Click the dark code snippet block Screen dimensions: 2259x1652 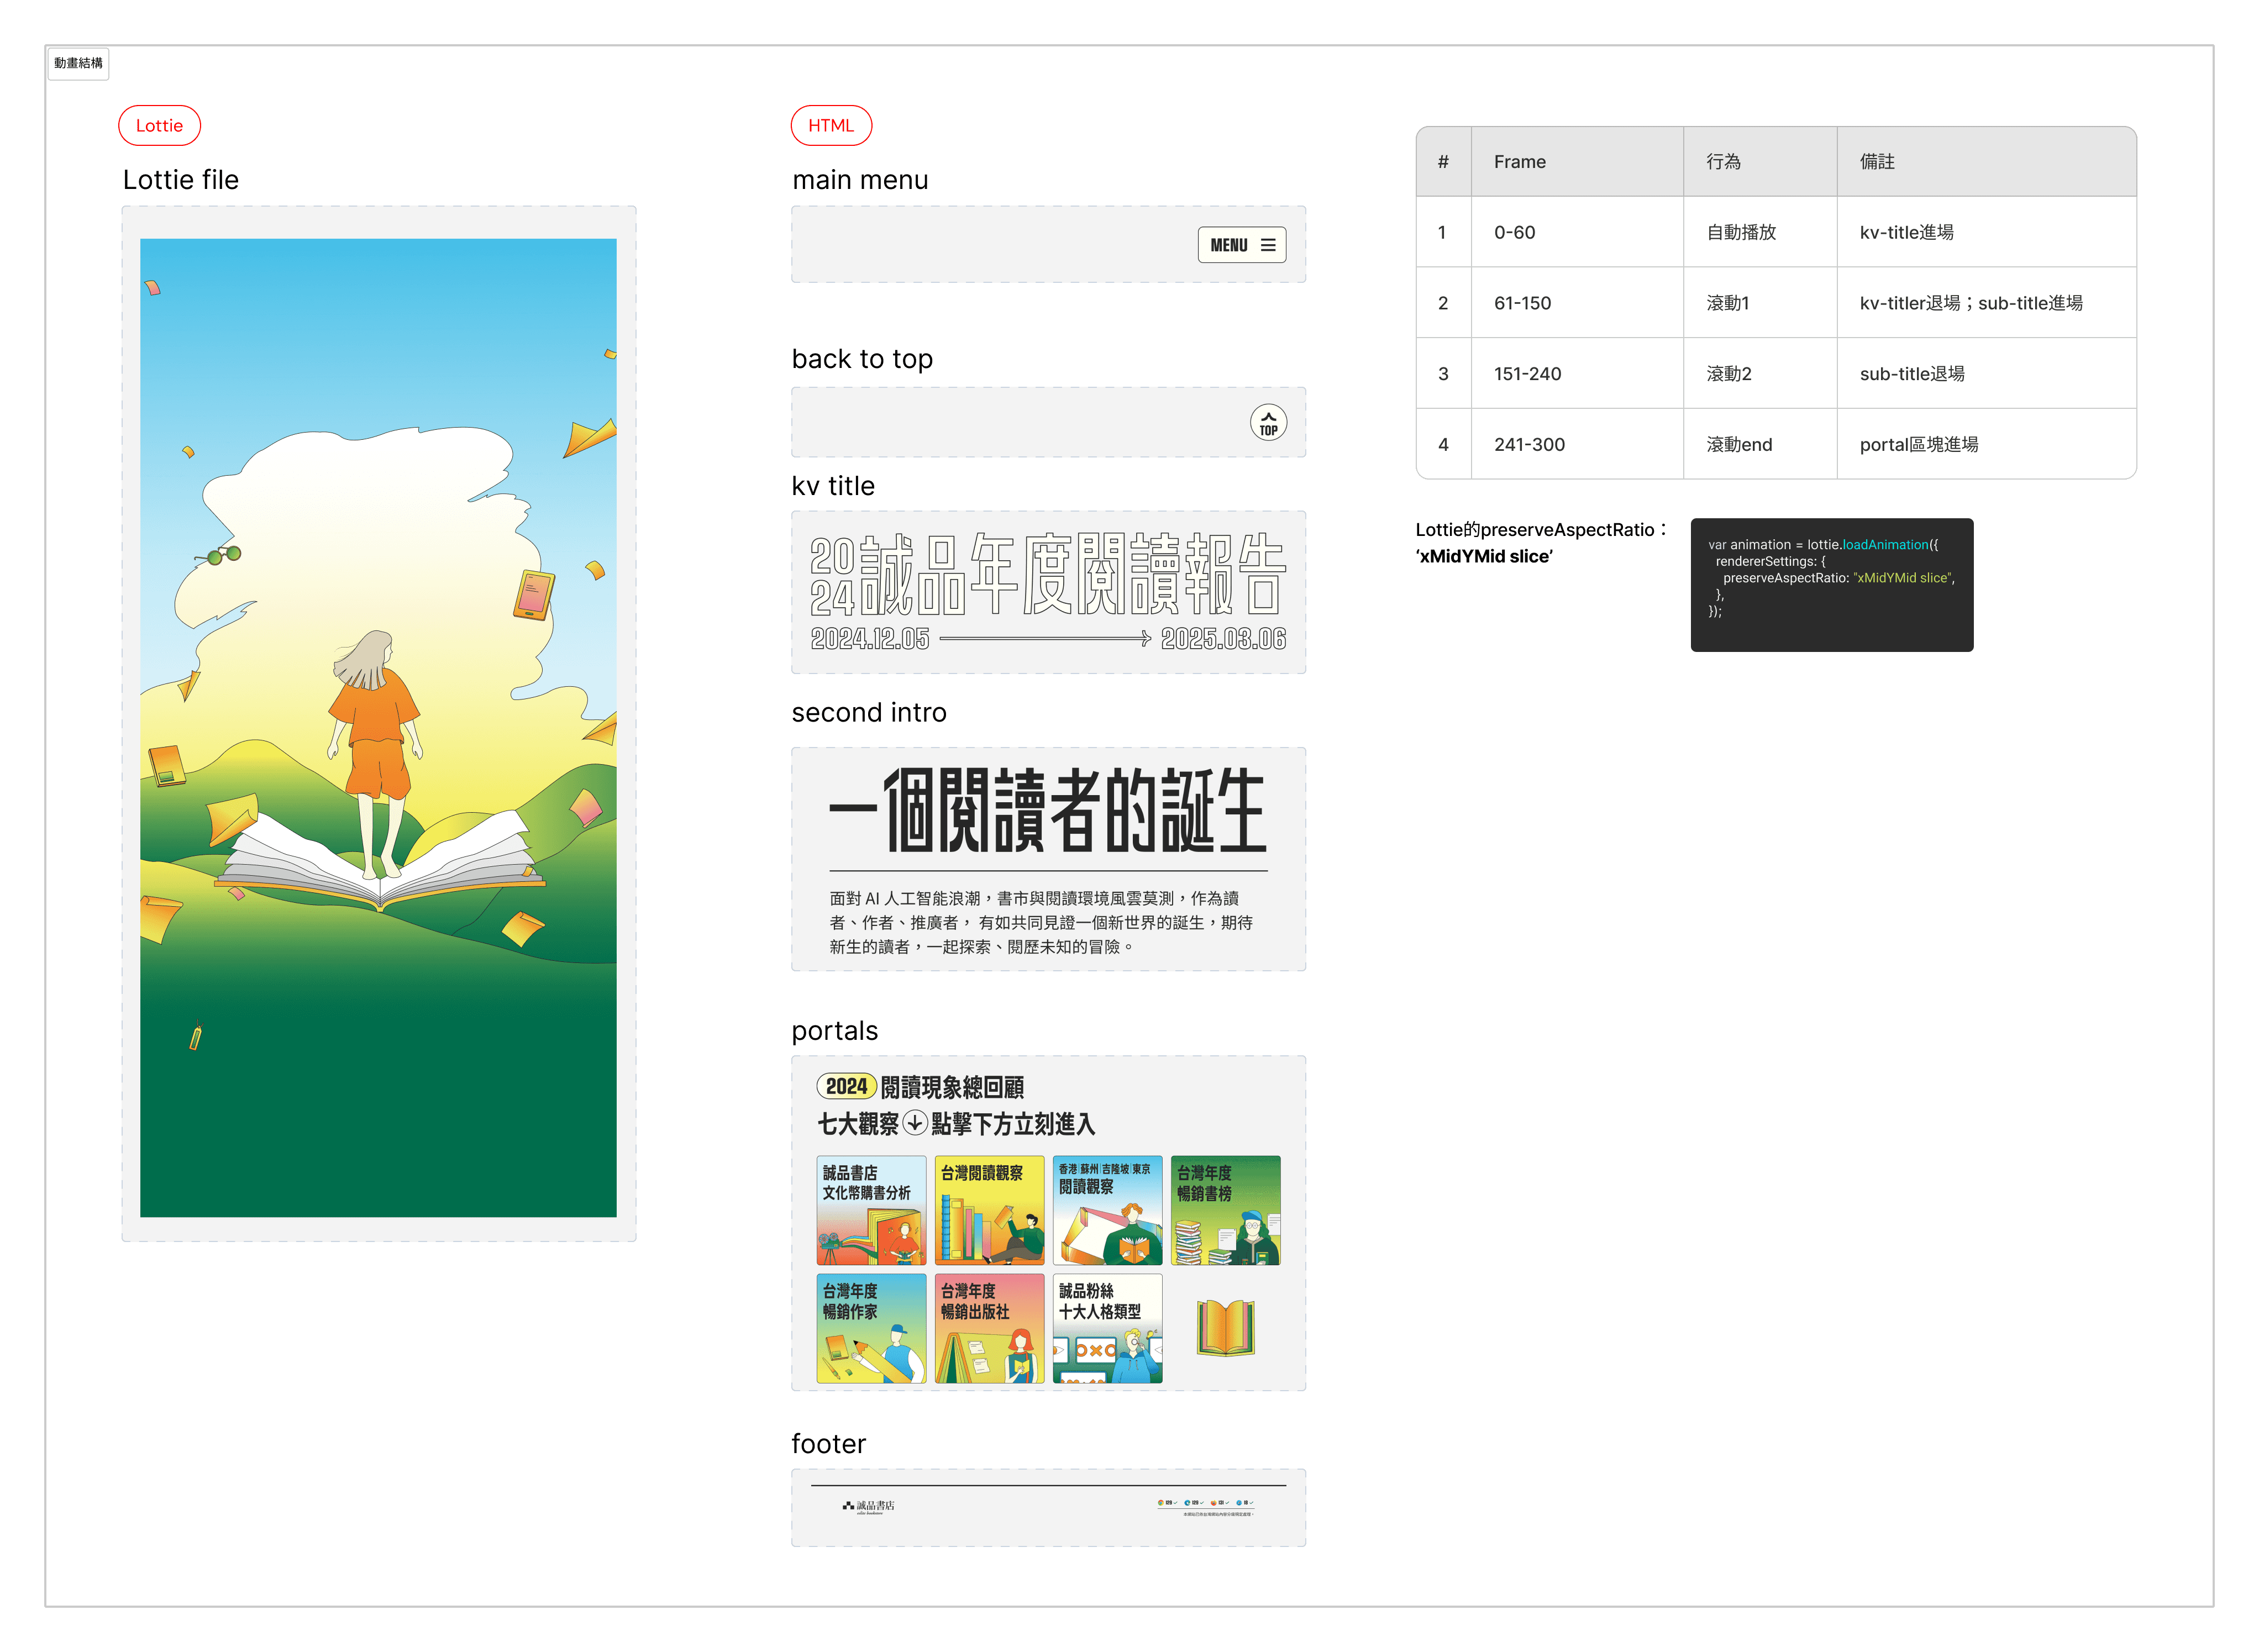(1831, 585)
